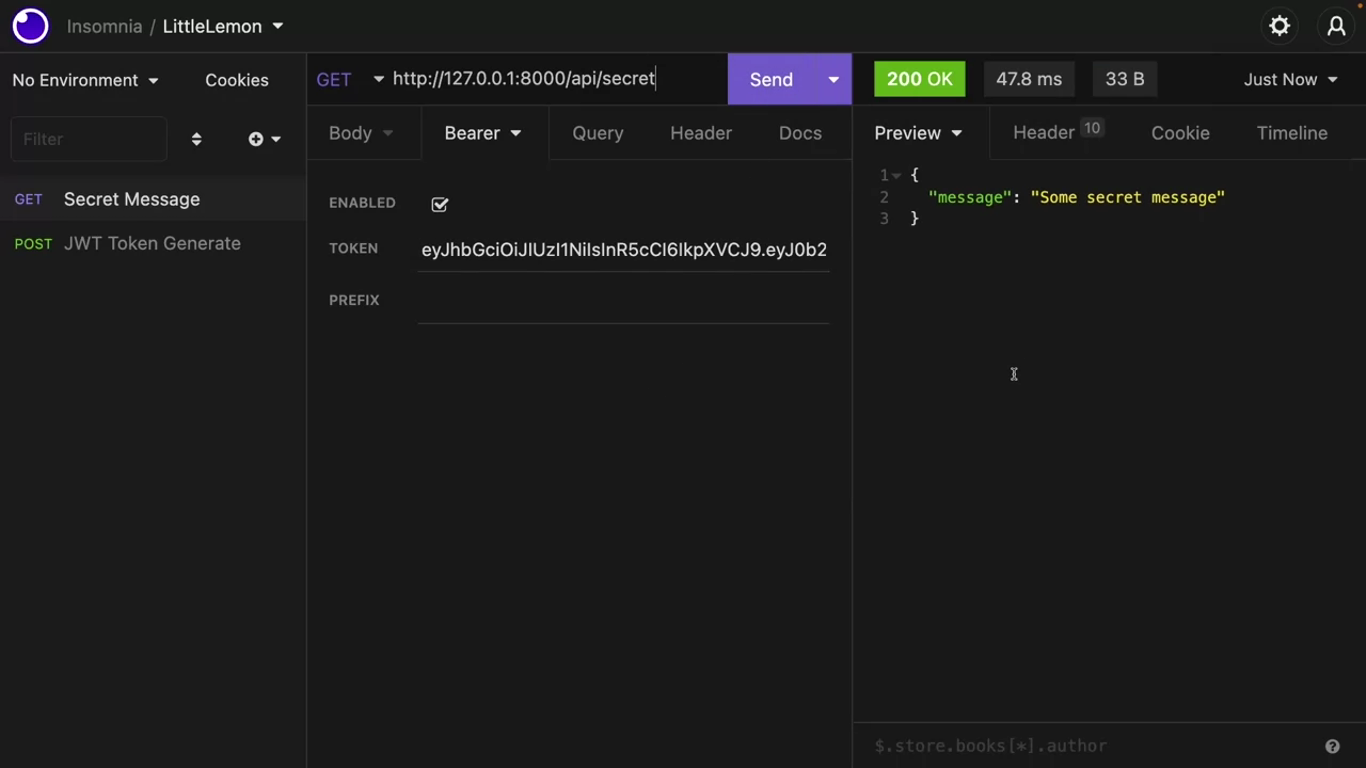Screen dimensions: 1366x768
Task: Open the help question mark icon
Action: click(1332, 746)
